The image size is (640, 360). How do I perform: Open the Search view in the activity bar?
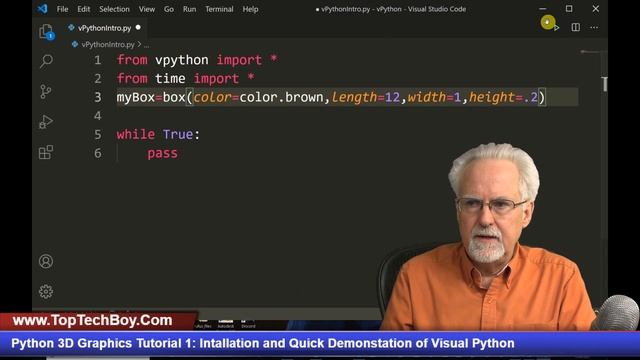point(46,62)
